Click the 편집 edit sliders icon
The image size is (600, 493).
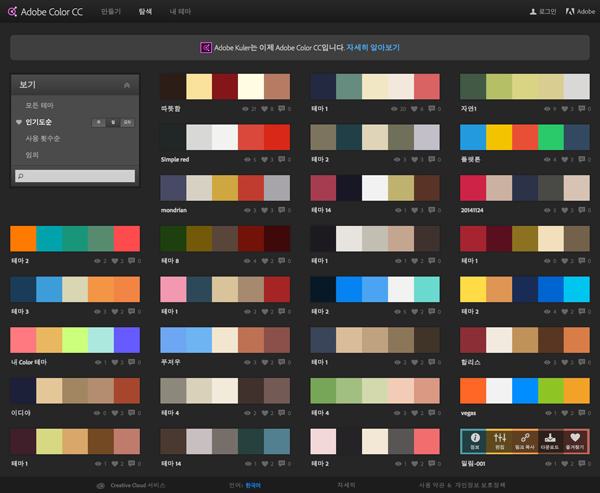(499, 436)
